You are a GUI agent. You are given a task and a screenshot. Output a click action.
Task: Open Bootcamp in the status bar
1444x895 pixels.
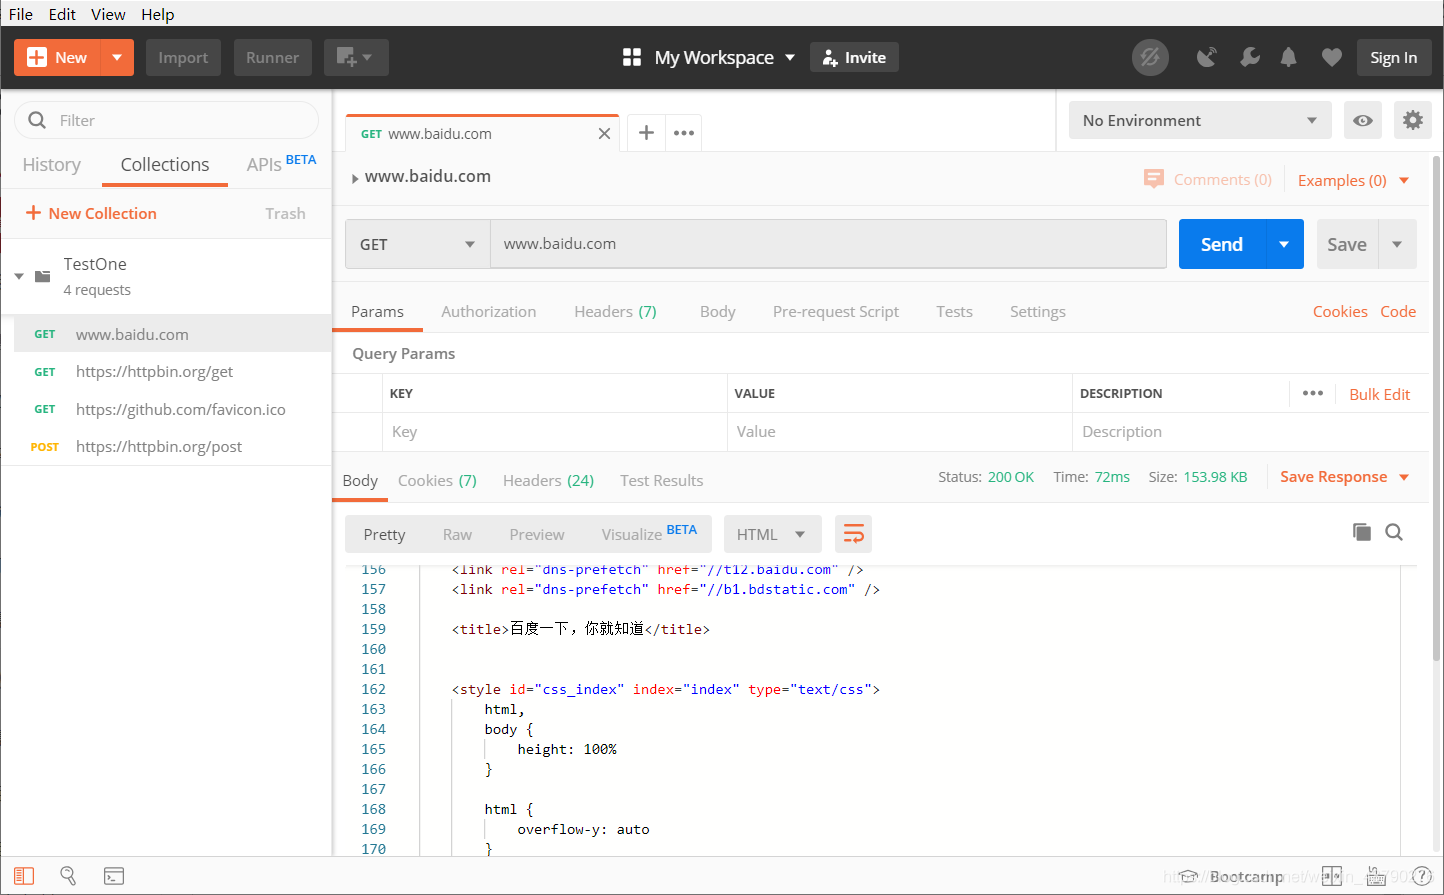[1231, 876]
